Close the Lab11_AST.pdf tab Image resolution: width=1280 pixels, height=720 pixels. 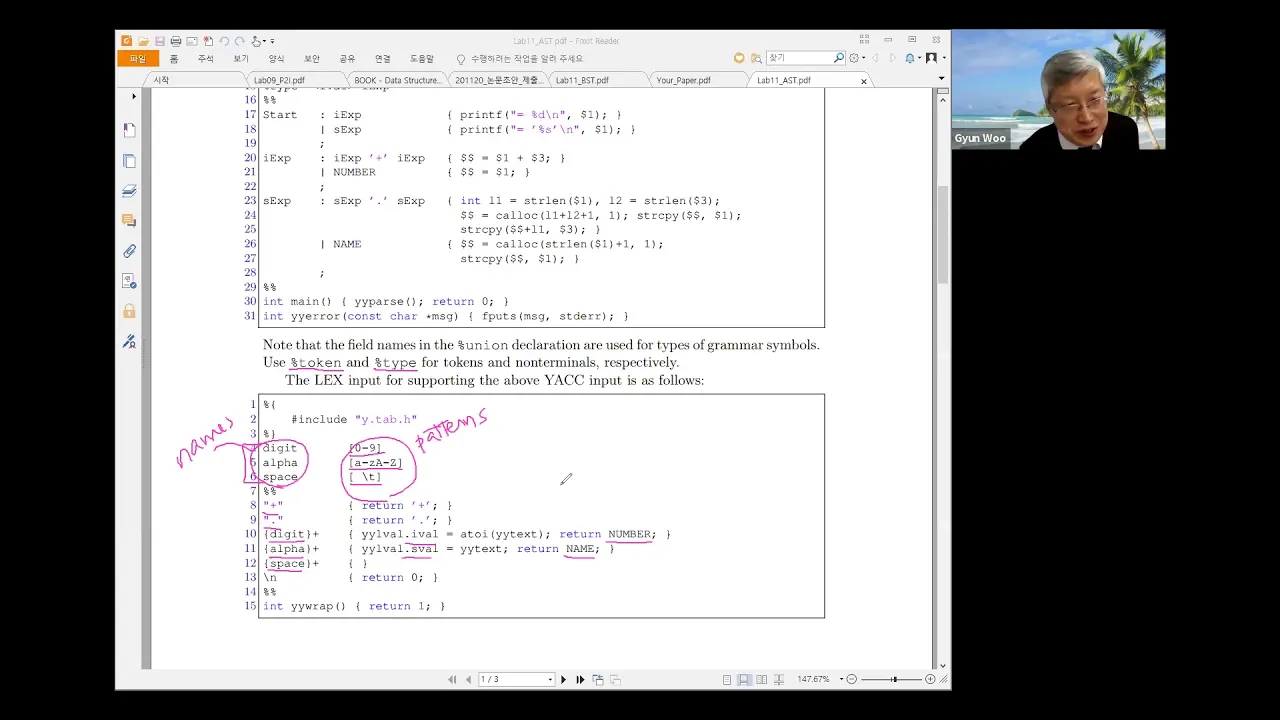[x=864, y=81]
